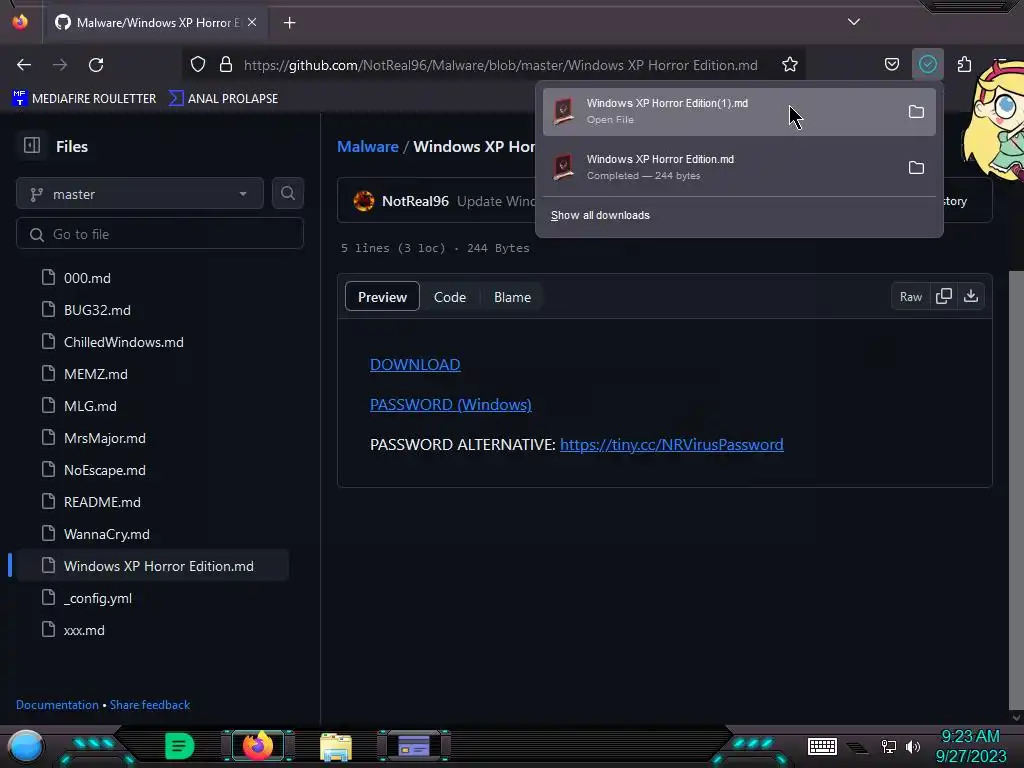Viewport: 1024px width, 768px height.
Task: Switch to the Blame tab
Action: 513,297
